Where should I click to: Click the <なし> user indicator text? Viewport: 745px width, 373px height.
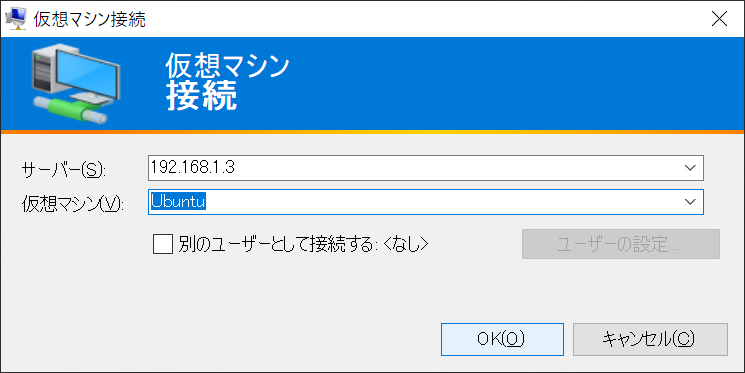coord(405,244)
